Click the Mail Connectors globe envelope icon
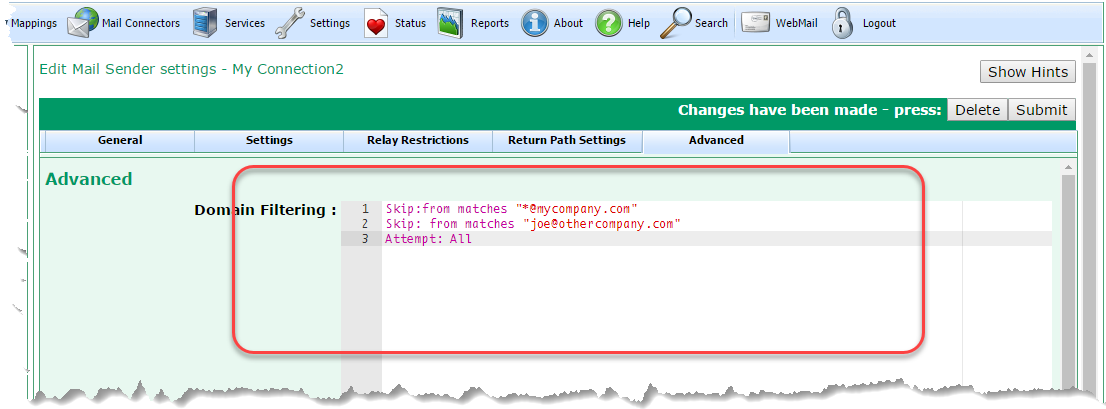Screen dimensions: 1106x409 pos(83,23)
